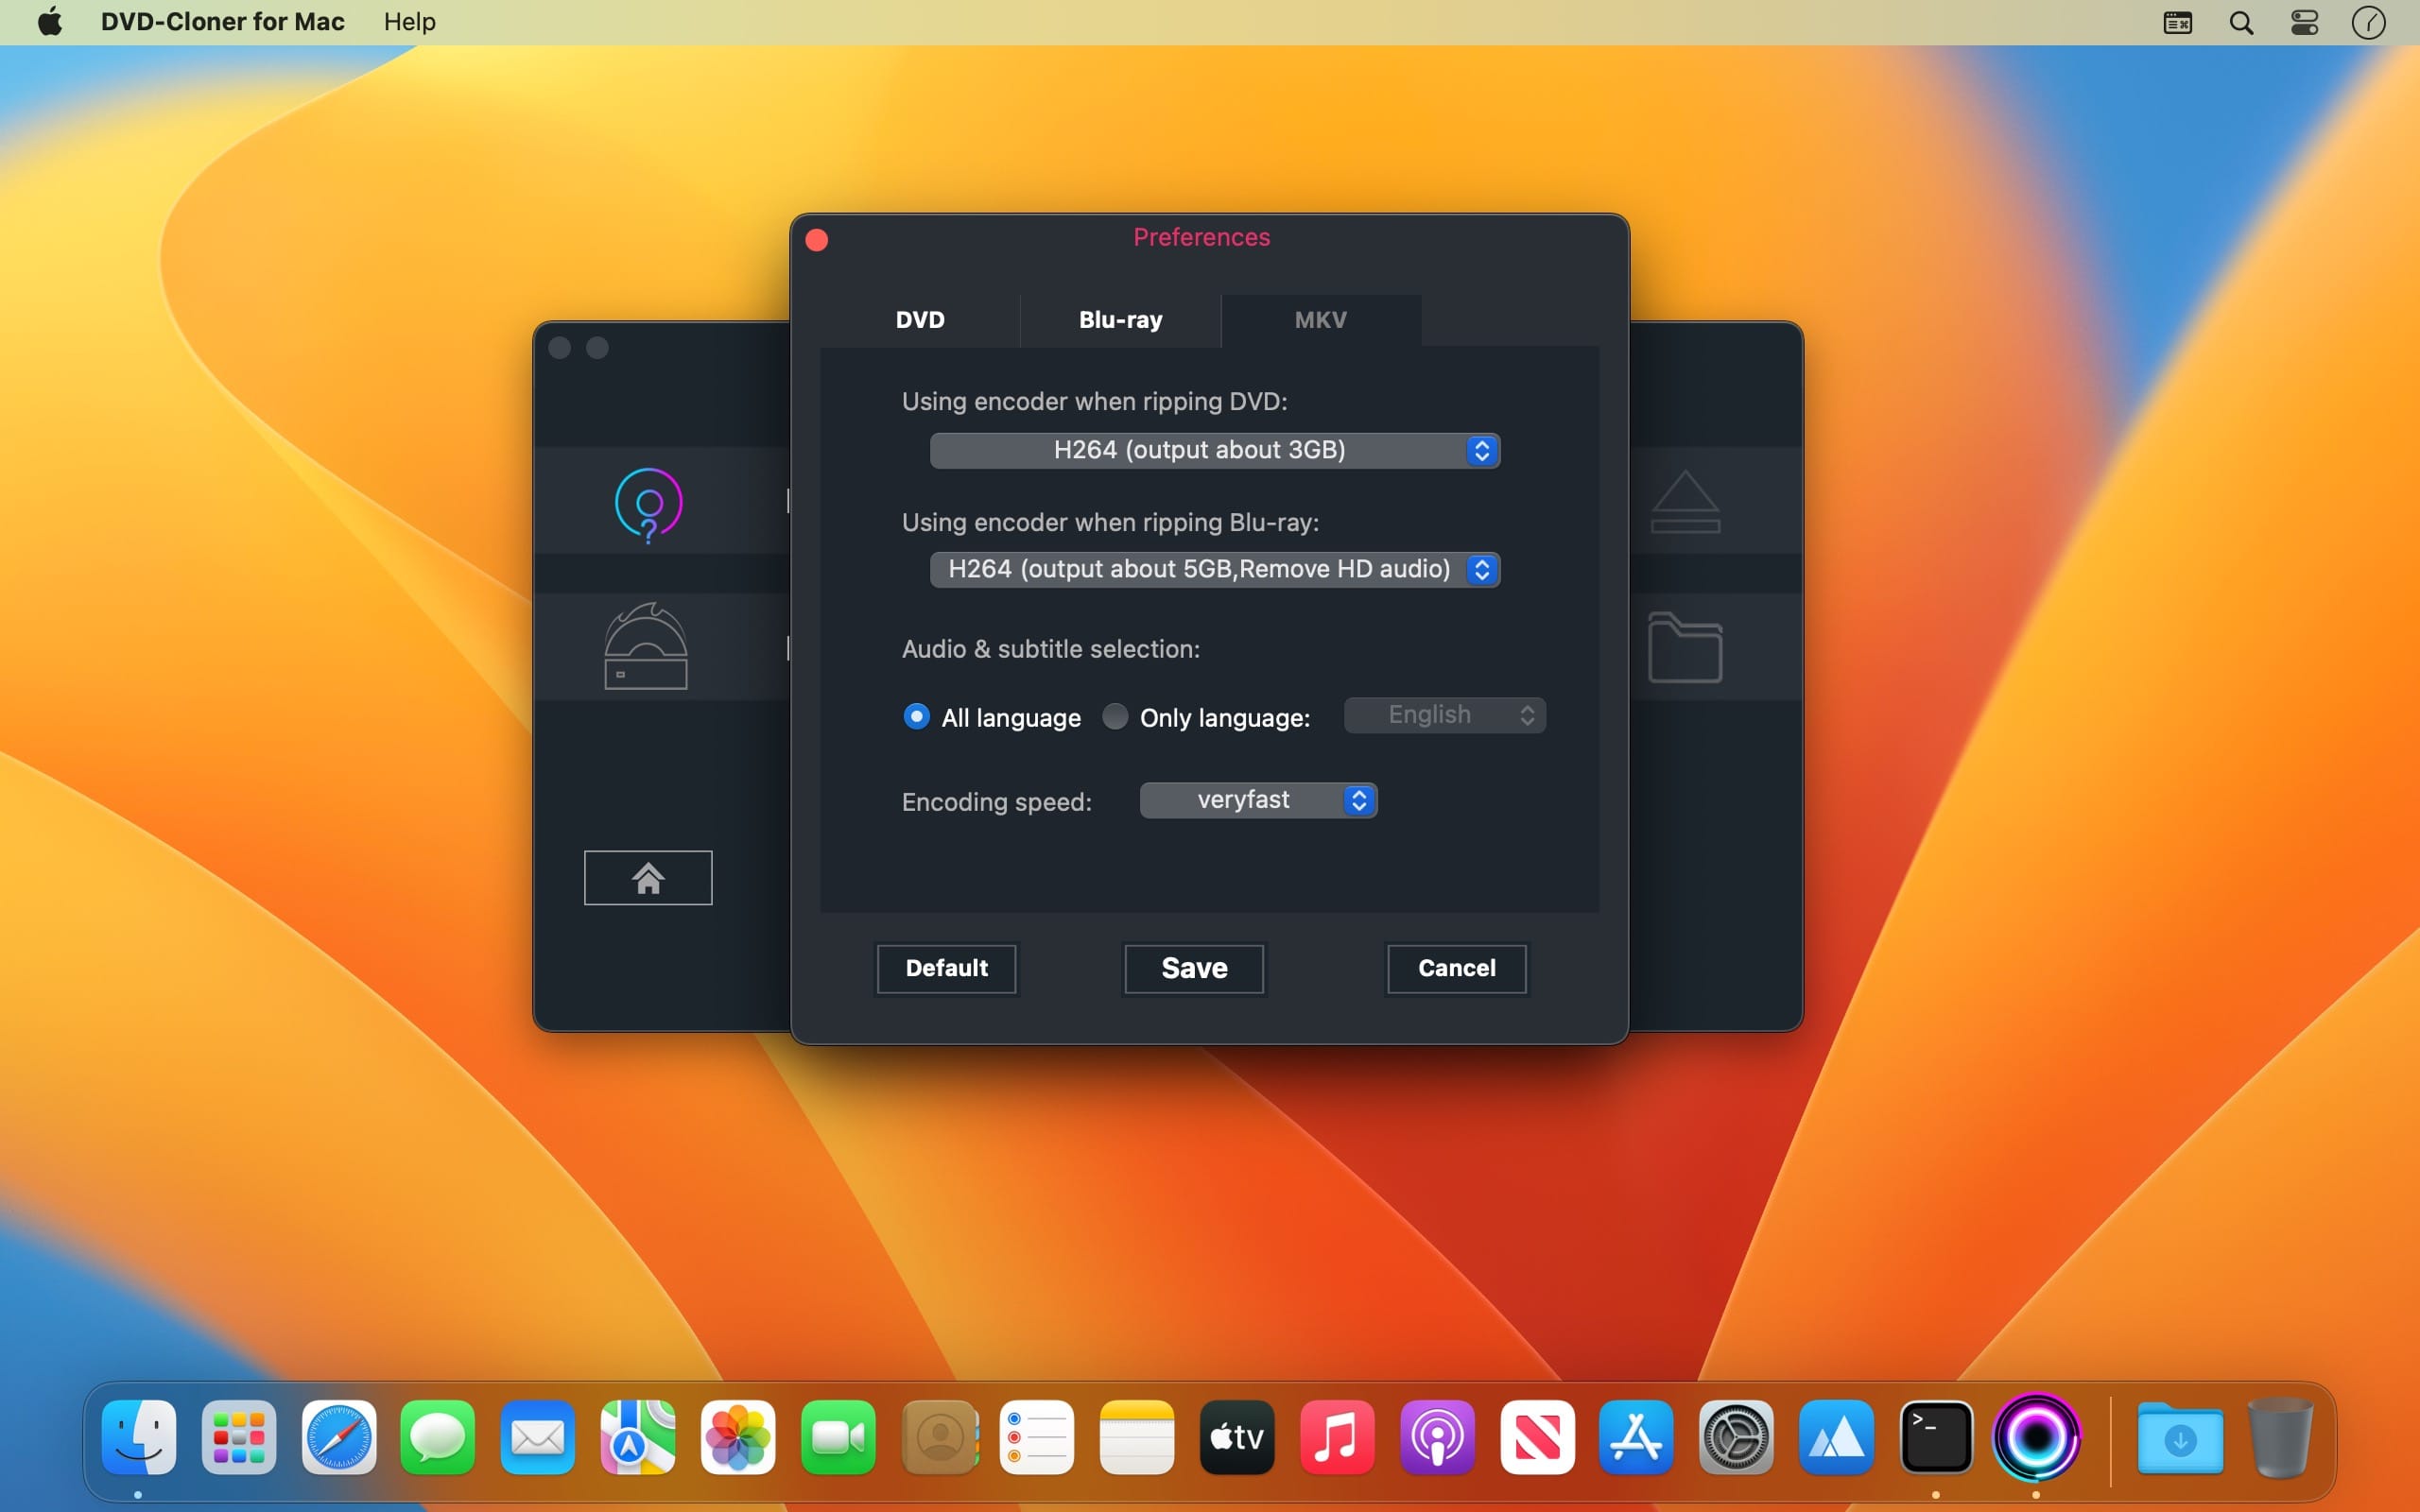This screenshot has width=2420, height=1512.
Task: Open the Blu-ray ripping encoder dropdown
Action: click(1214, 570)
